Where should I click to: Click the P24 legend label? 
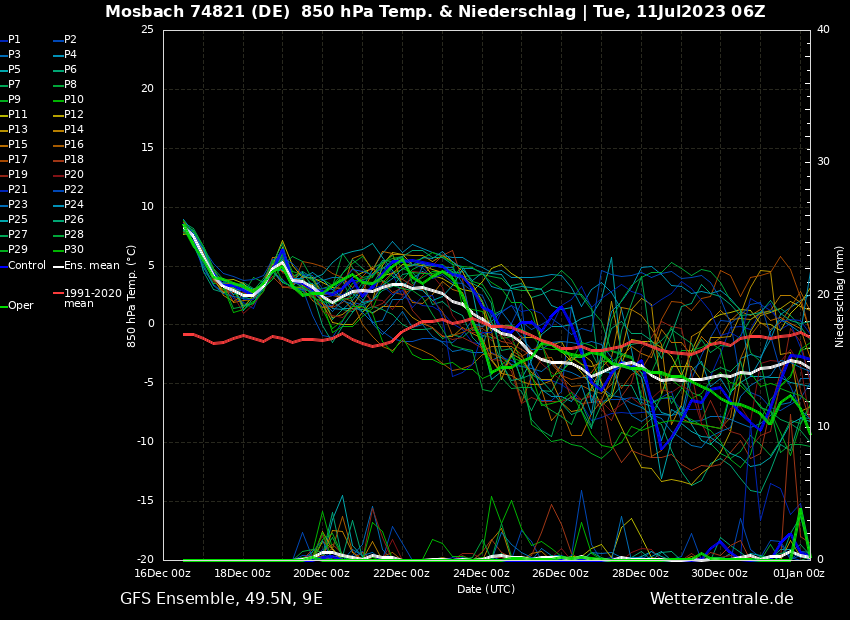(x=74, y=205)
